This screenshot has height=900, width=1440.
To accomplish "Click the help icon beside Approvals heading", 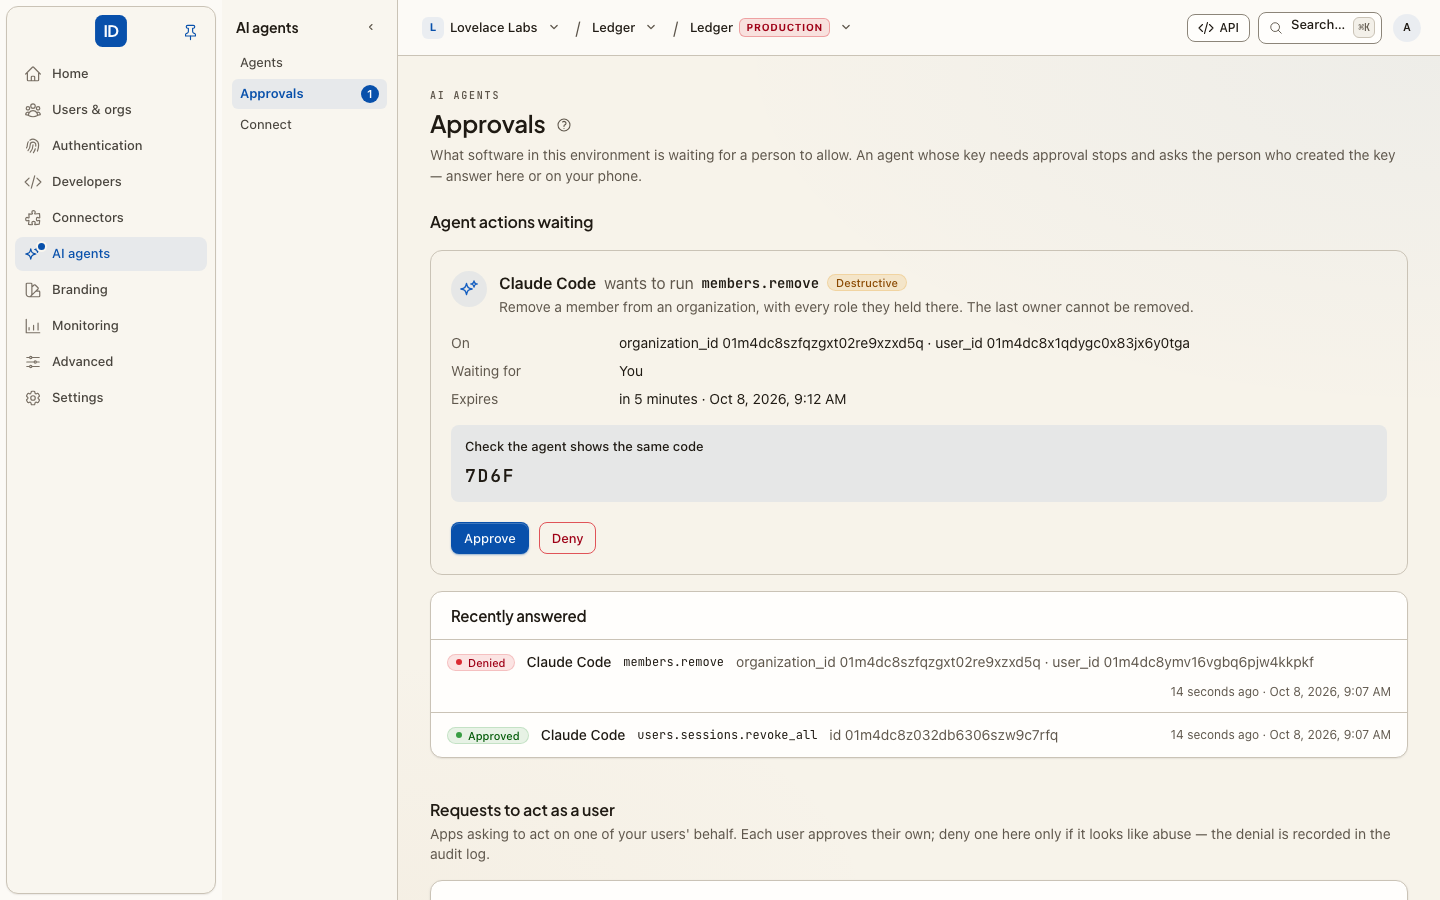I will point(564,125).
